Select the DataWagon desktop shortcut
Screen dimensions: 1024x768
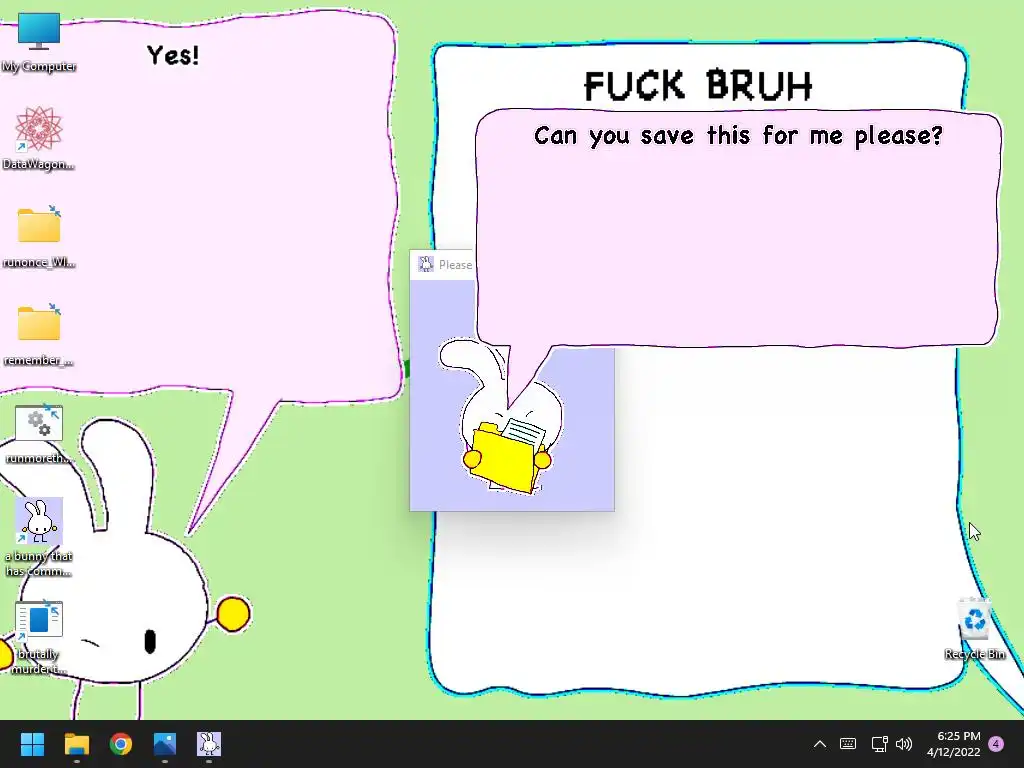tap(39, 138)
